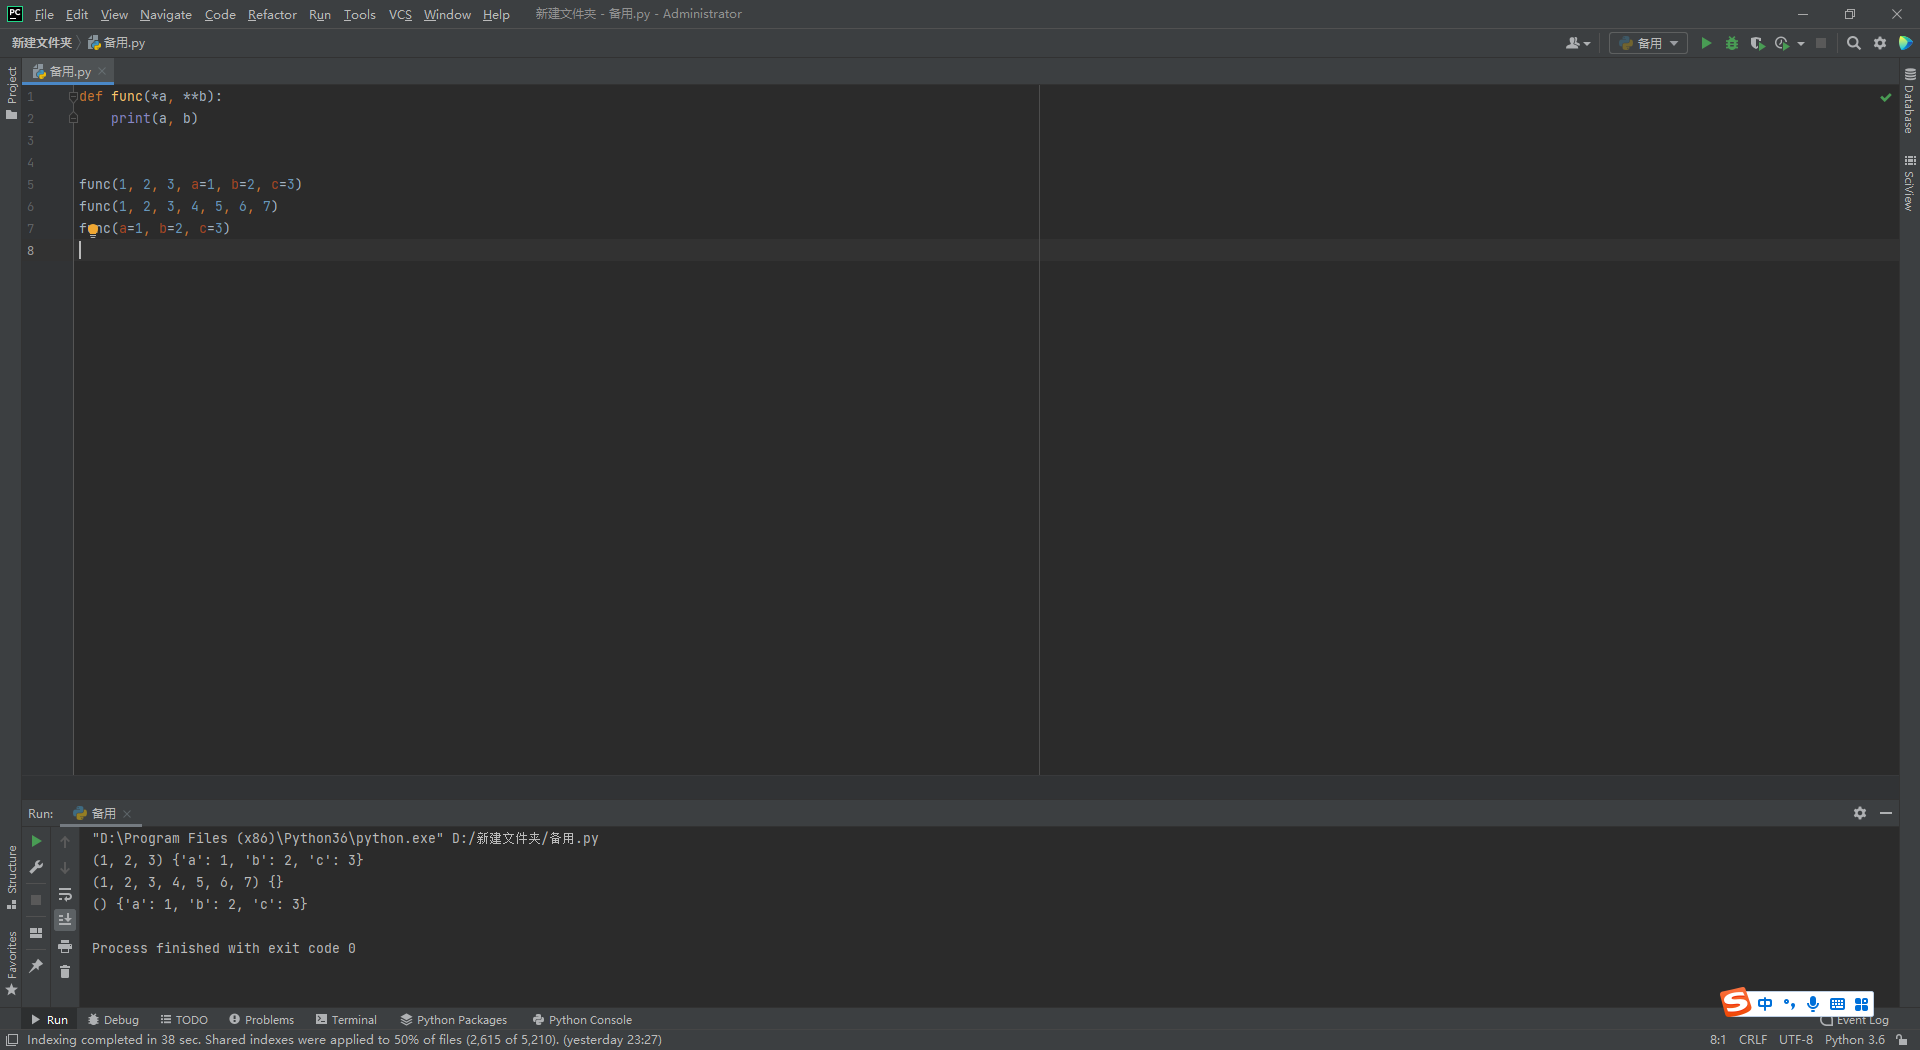Click the Python 3.6 interpreter in status bar
This screenshot has width=1920, height=1050.
pyautogui.click(x=1854, y=1040)
